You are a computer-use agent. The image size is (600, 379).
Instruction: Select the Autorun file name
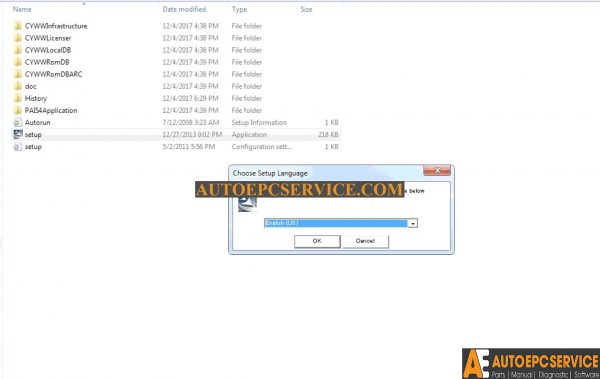coord(38,123)
